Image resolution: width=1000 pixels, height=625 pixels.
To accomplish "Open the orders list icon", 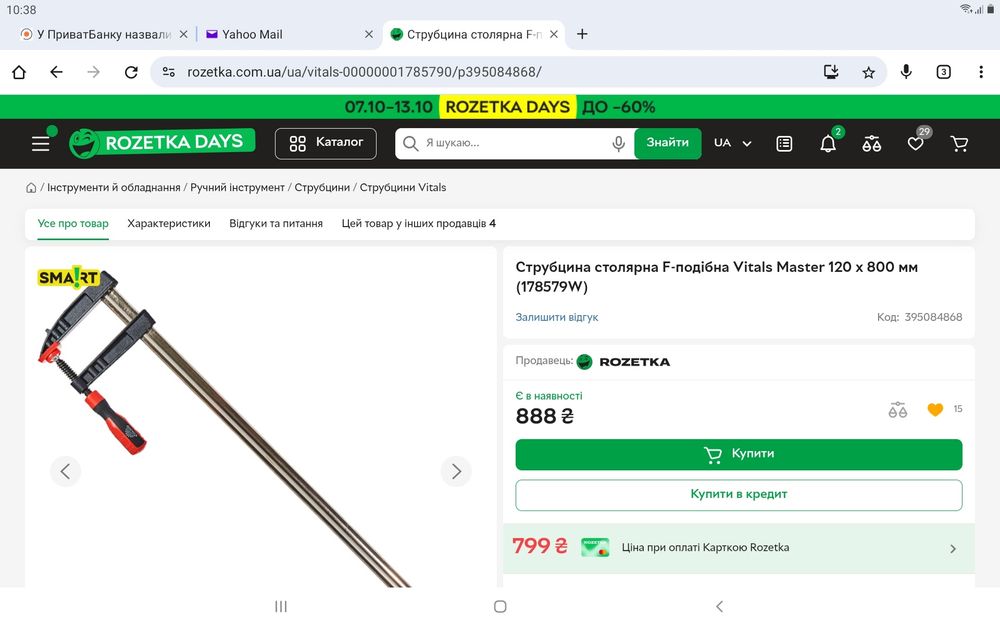I will (784, 144).
